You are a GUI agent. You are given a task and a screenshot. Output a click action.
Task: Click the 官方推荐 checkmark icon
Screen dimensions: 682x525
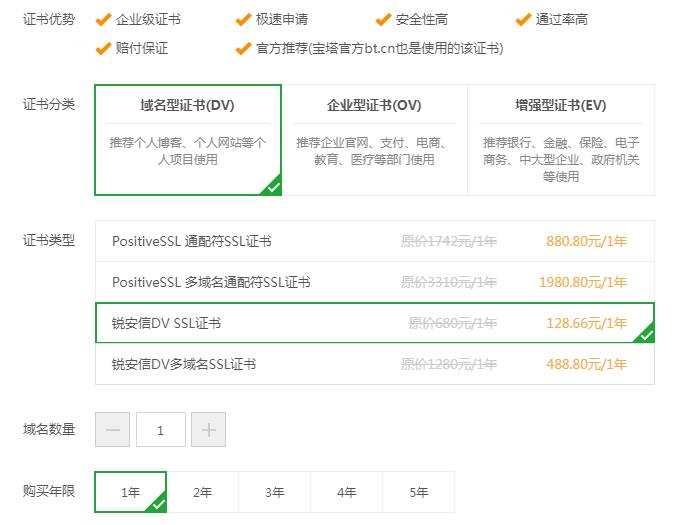243,48
